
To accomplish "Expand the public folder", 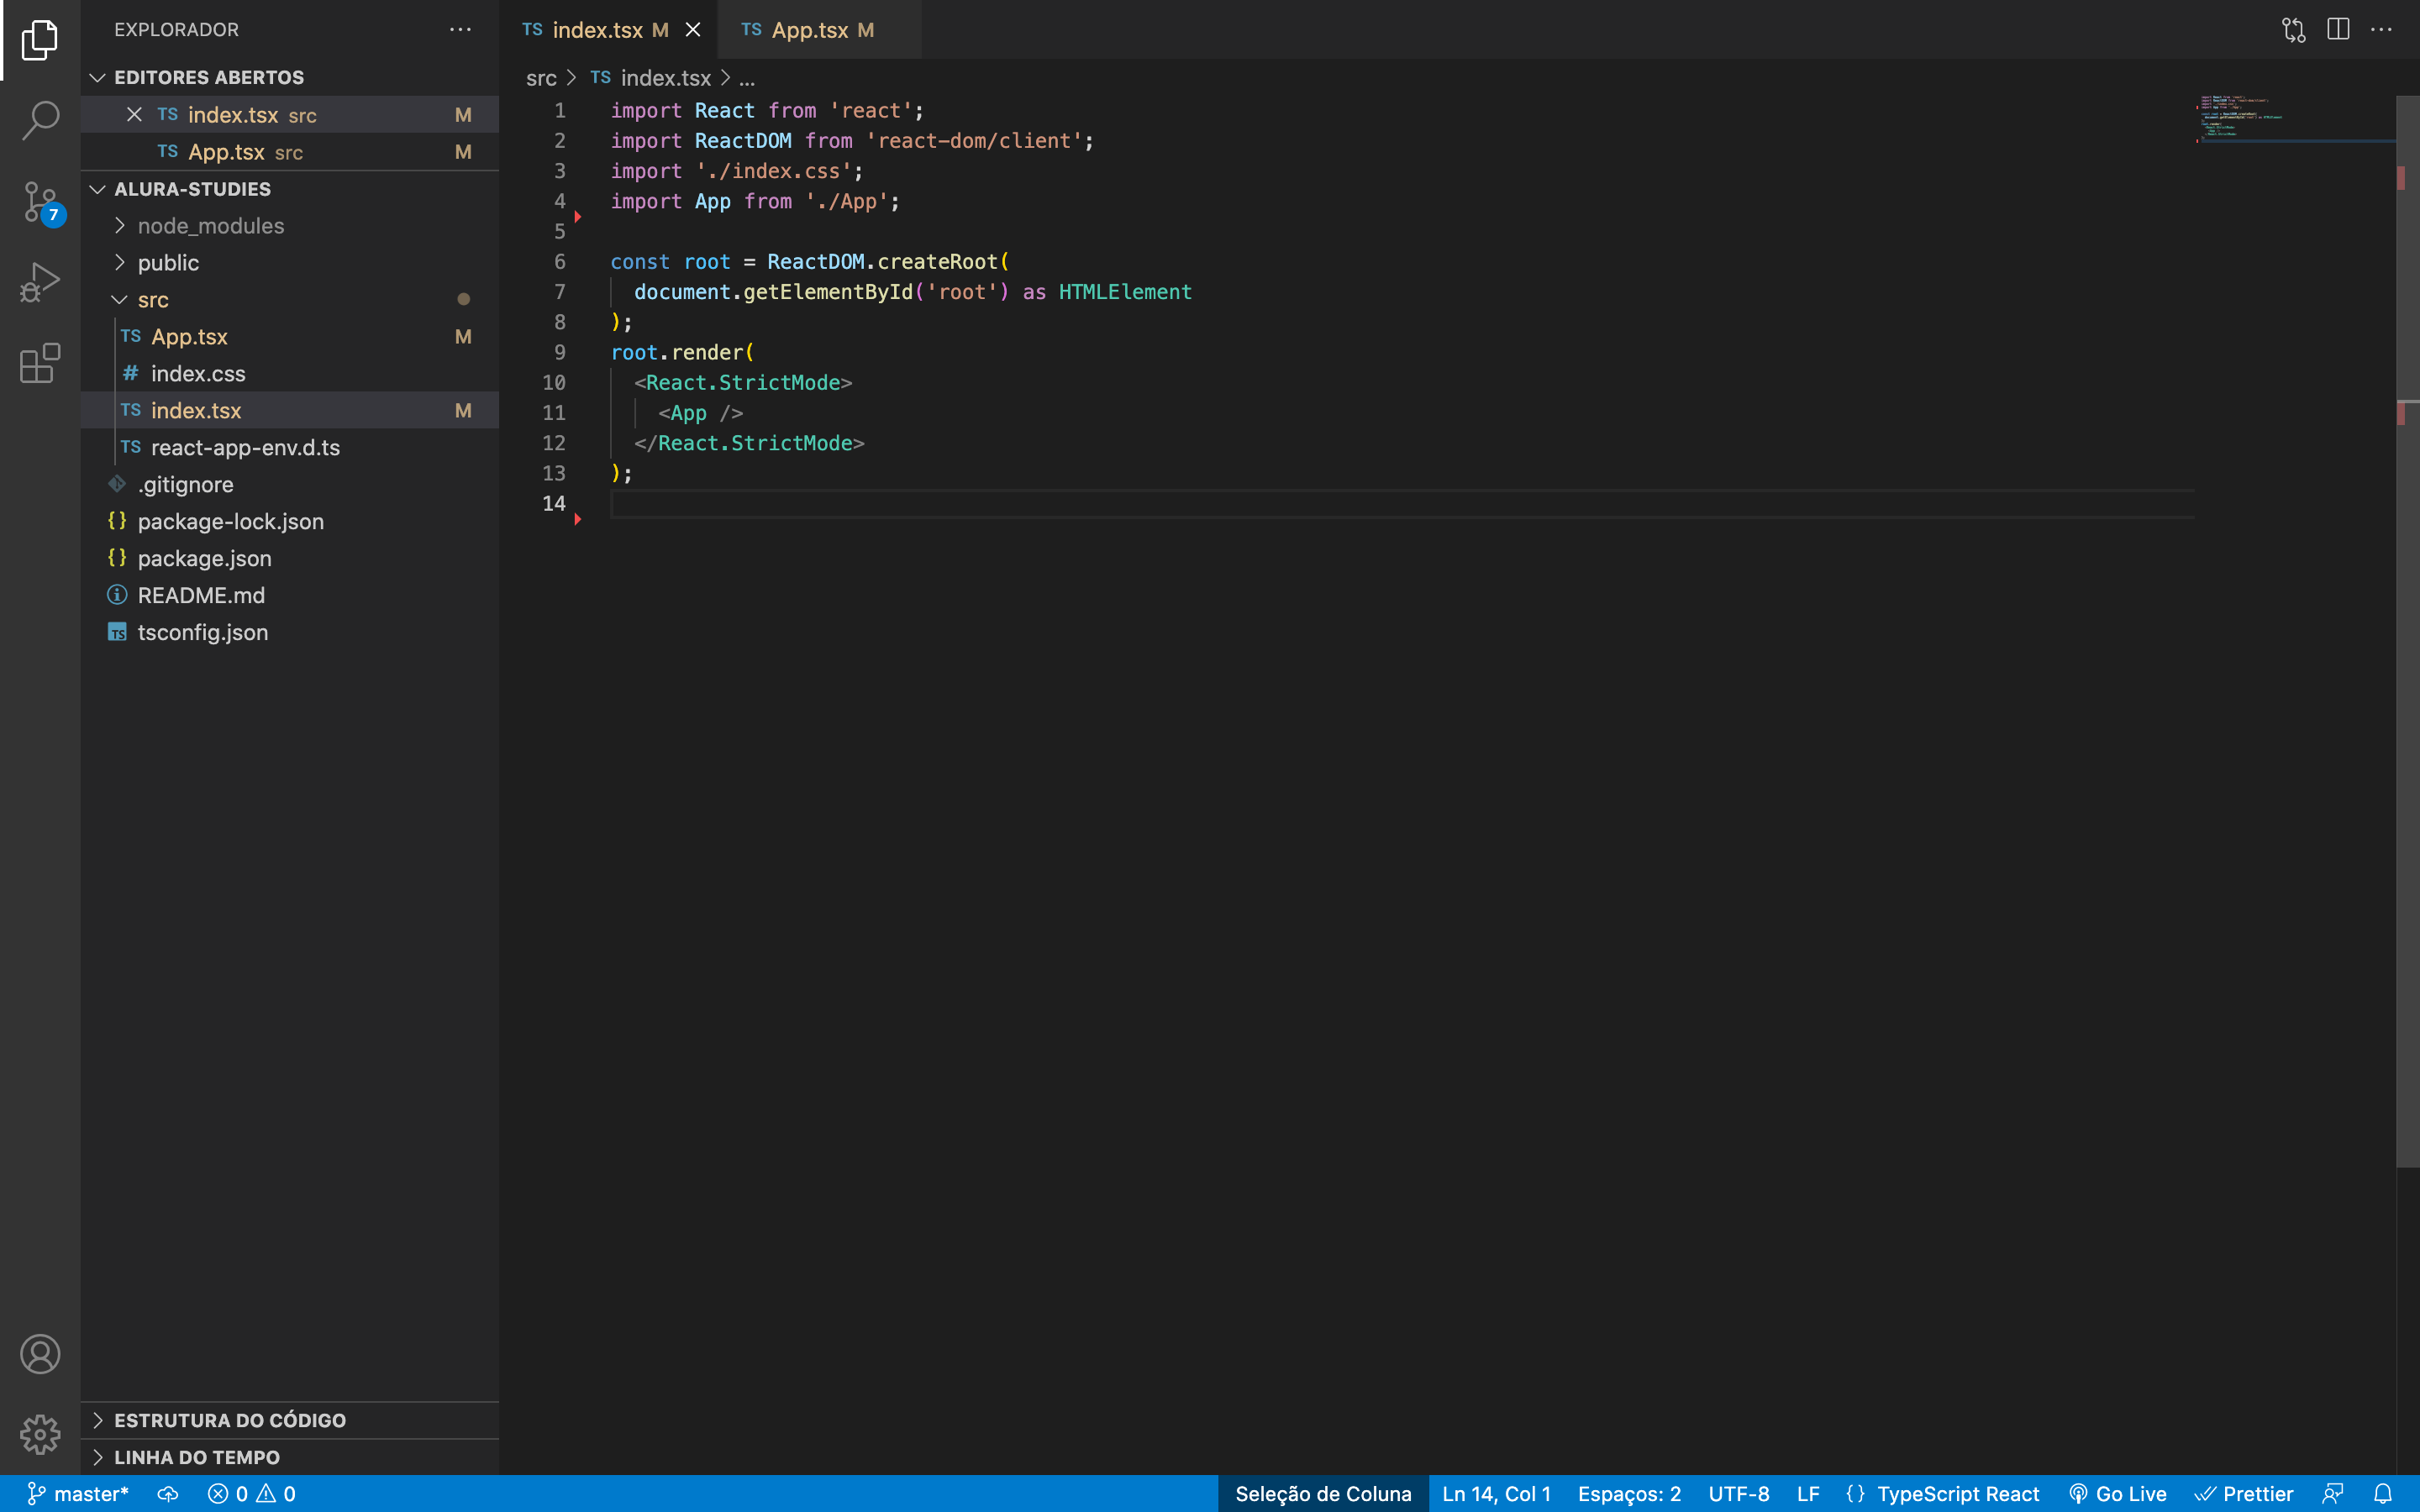I will click(290, 263).
